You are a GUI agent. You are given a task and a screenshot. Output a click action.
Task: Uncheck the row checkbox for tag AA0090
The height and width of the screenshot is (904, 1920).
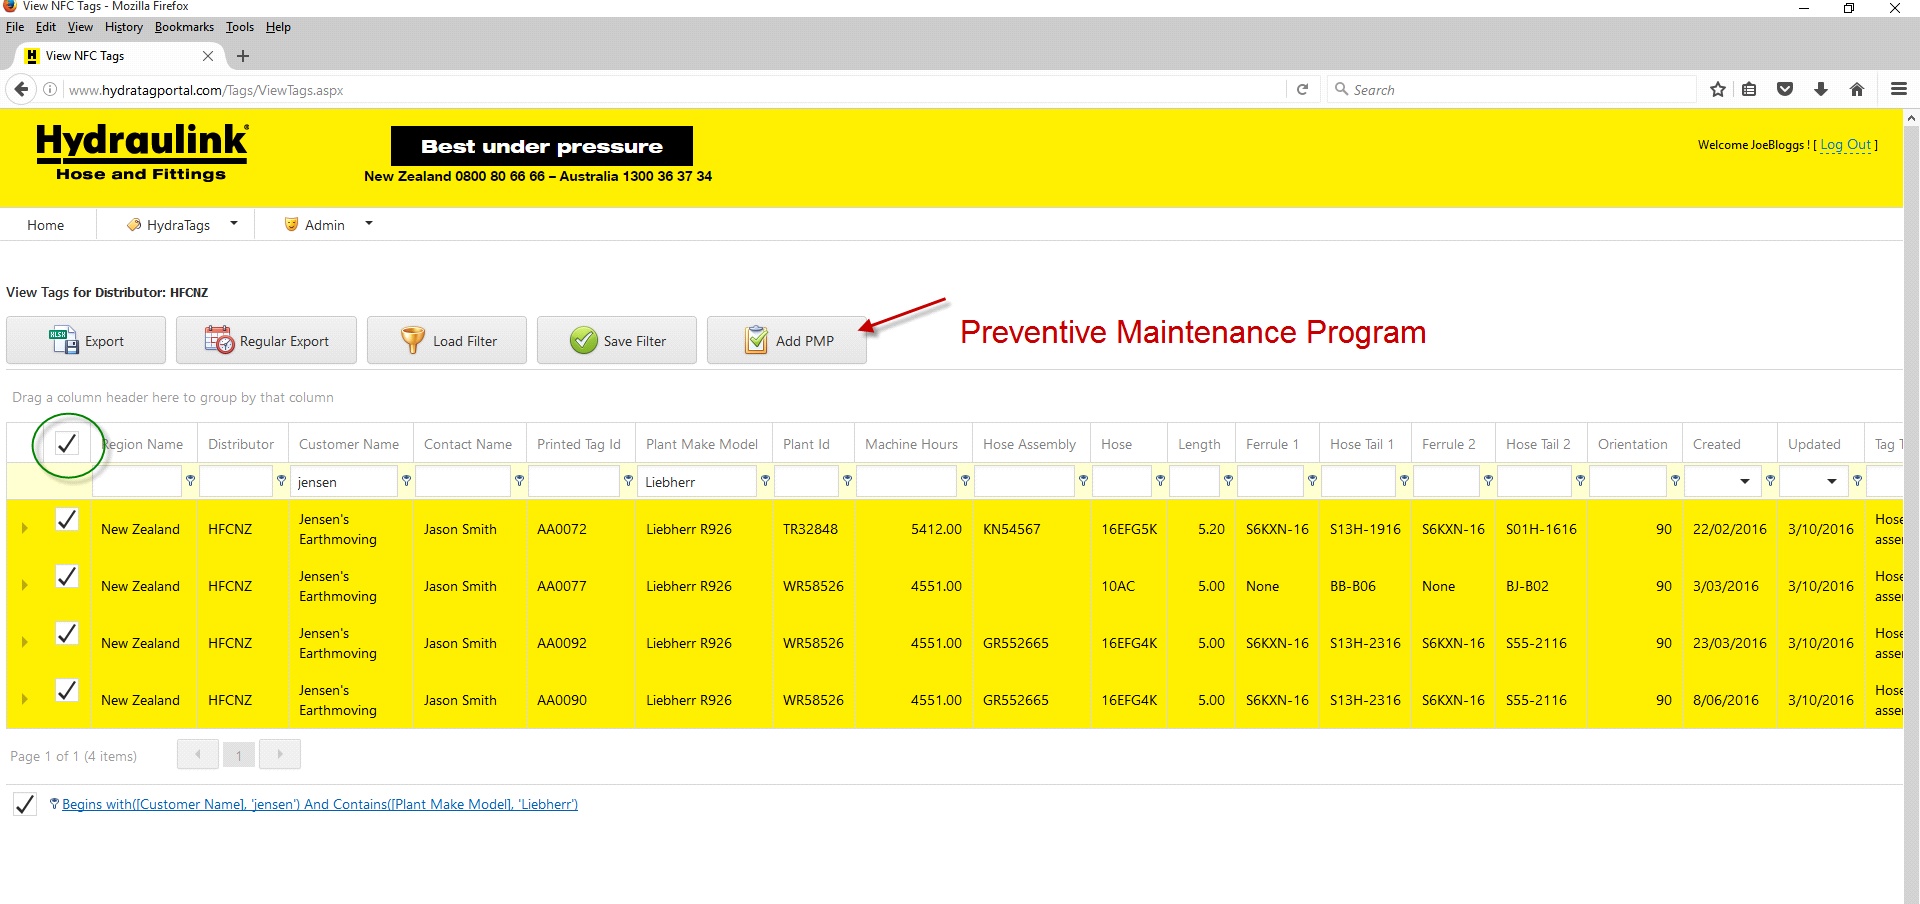pos(67,690)
